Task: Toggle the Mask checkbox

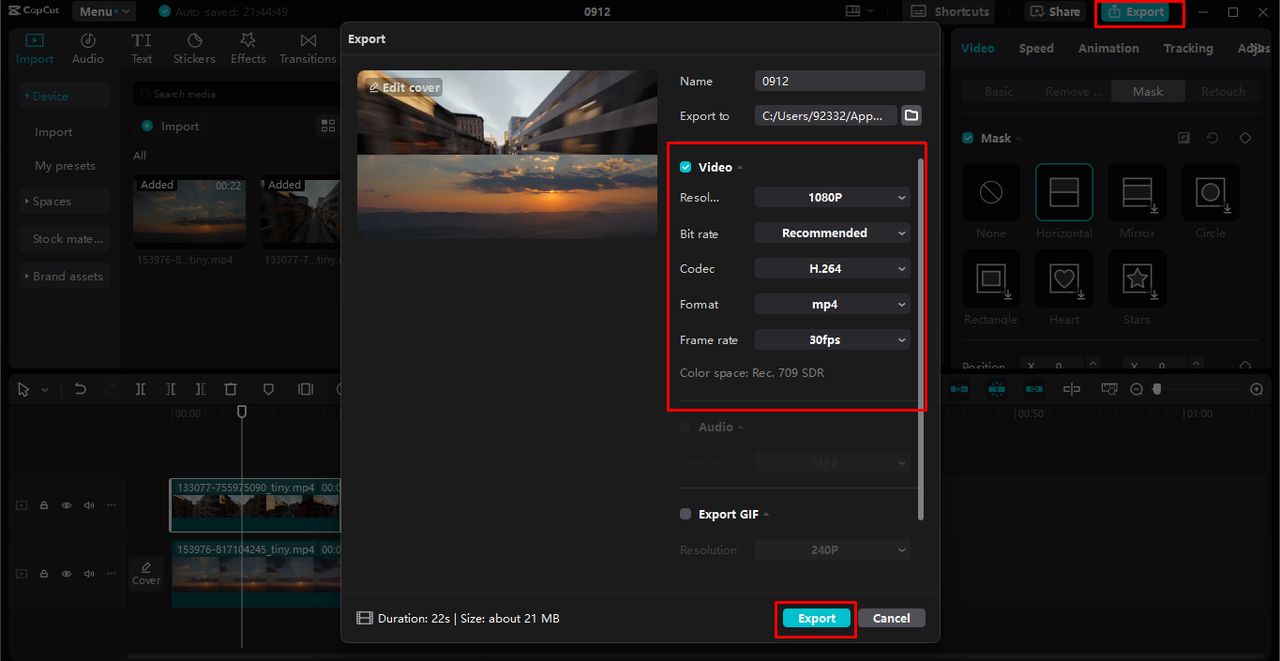Action: click(968, 138)
